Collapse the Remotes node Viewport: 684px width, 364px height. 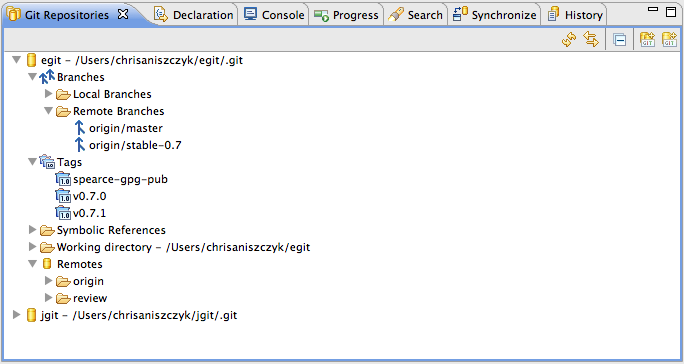32,264
